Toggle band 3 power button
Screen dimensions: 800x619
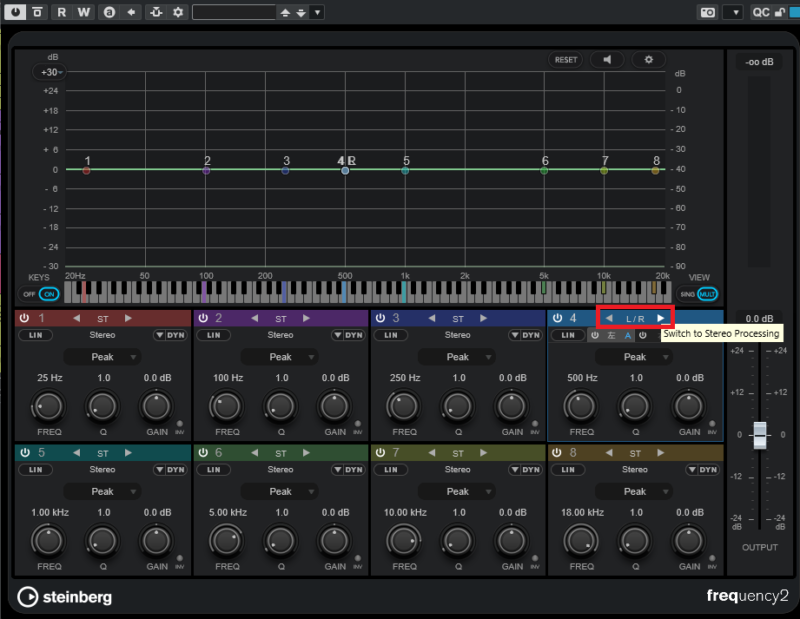click(380, 318)
